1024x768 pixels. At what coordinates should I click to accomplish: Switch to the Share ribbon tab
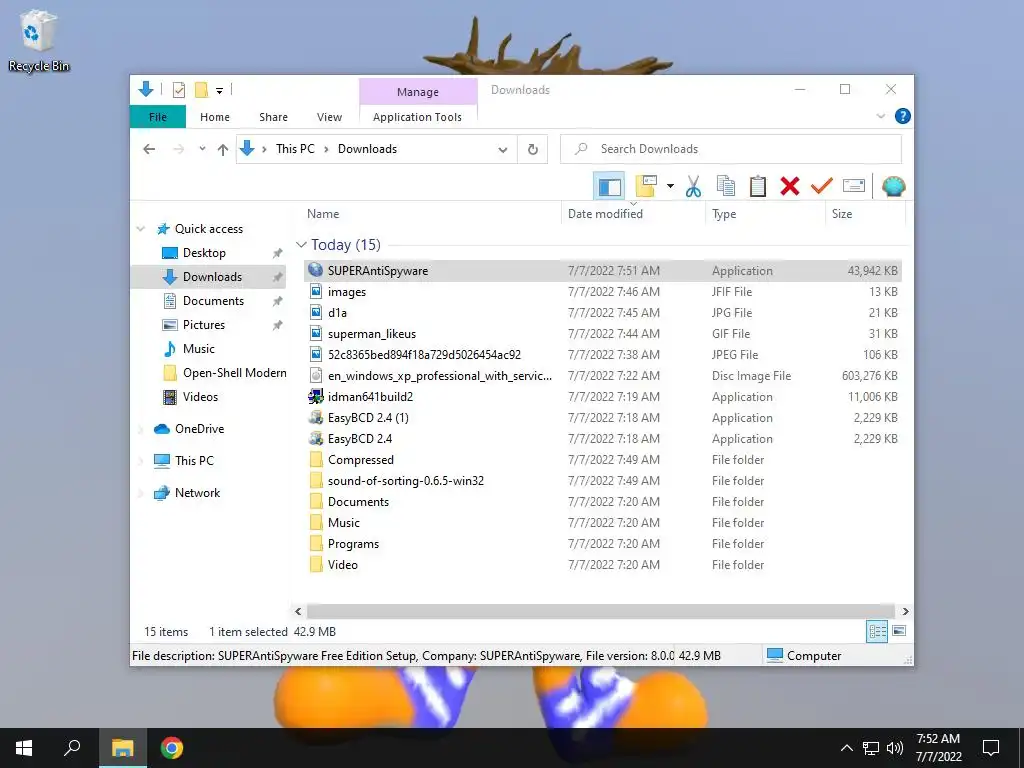[x=273, y=117]
